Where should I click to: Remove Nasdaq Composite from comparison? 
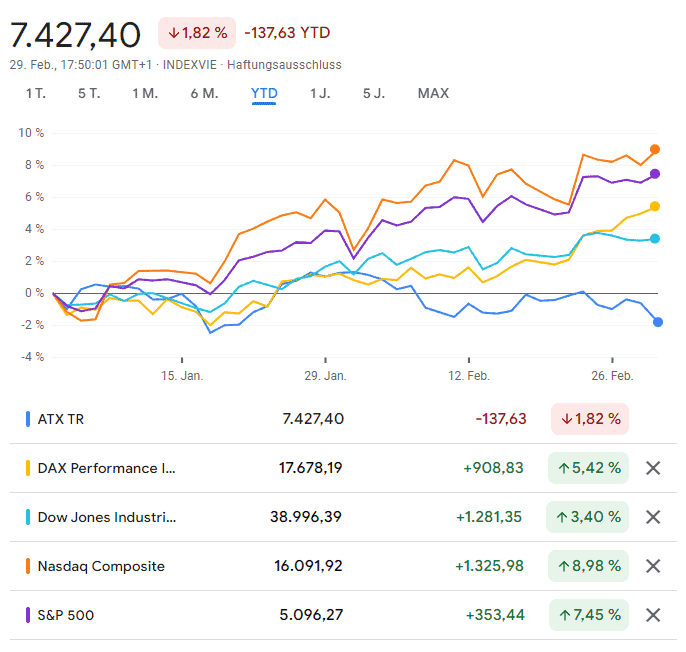tap(653, 566)
